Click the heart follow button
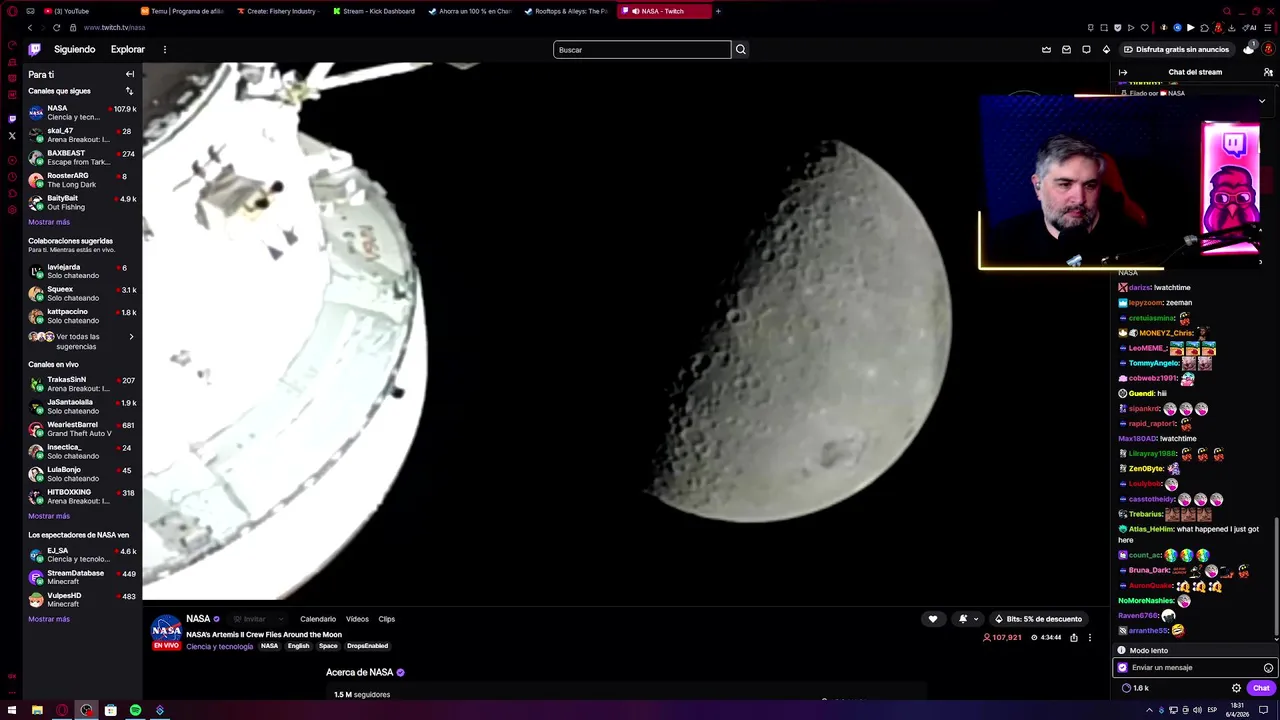 pos(933,619)
